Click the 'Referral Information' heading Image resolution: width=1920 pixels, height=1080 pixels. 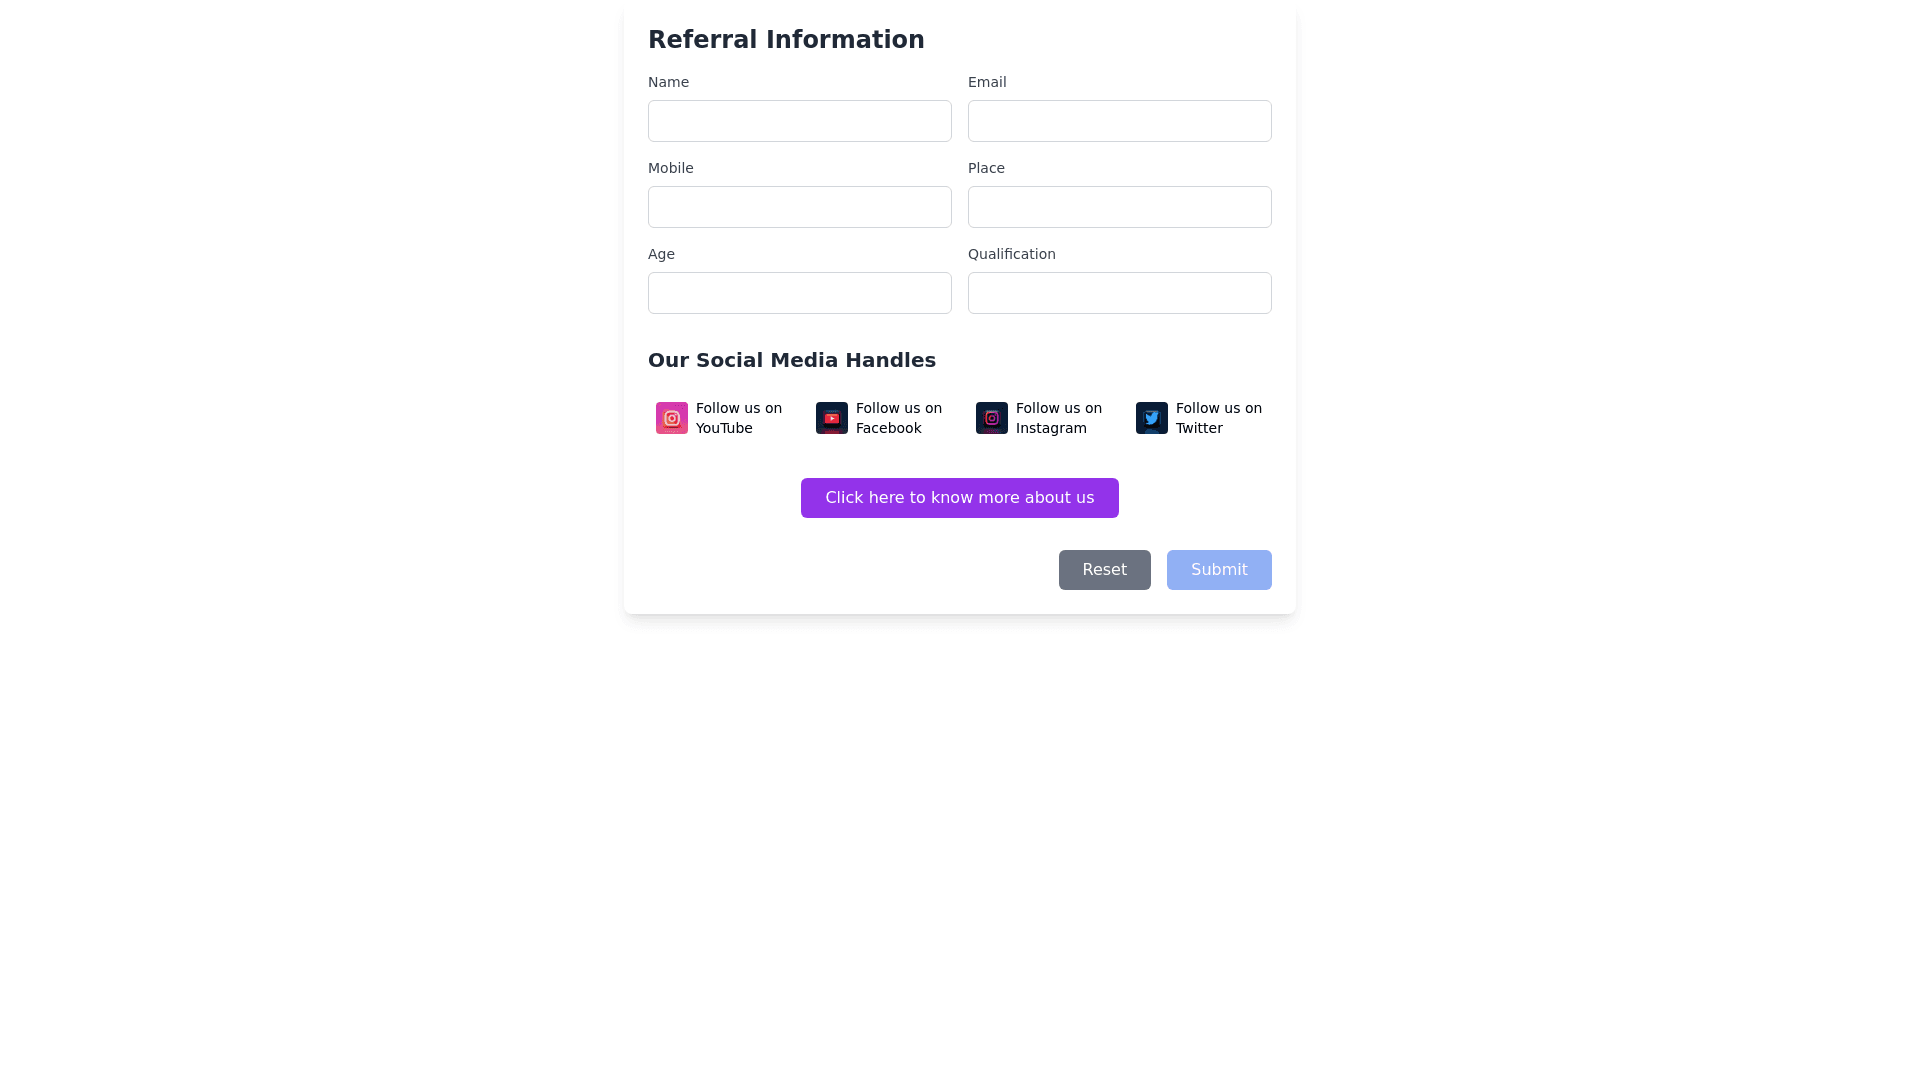786,40
